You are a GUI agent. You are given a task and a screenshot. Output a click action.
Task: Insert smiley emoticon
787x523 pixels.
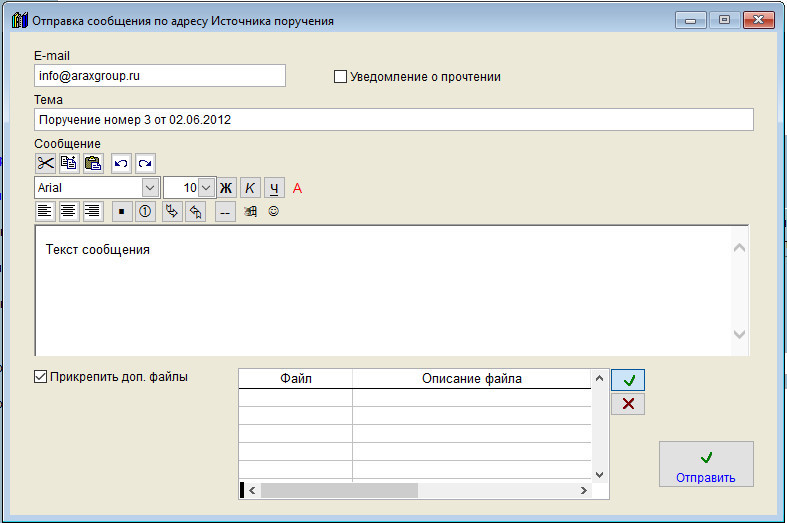[274, 211]
